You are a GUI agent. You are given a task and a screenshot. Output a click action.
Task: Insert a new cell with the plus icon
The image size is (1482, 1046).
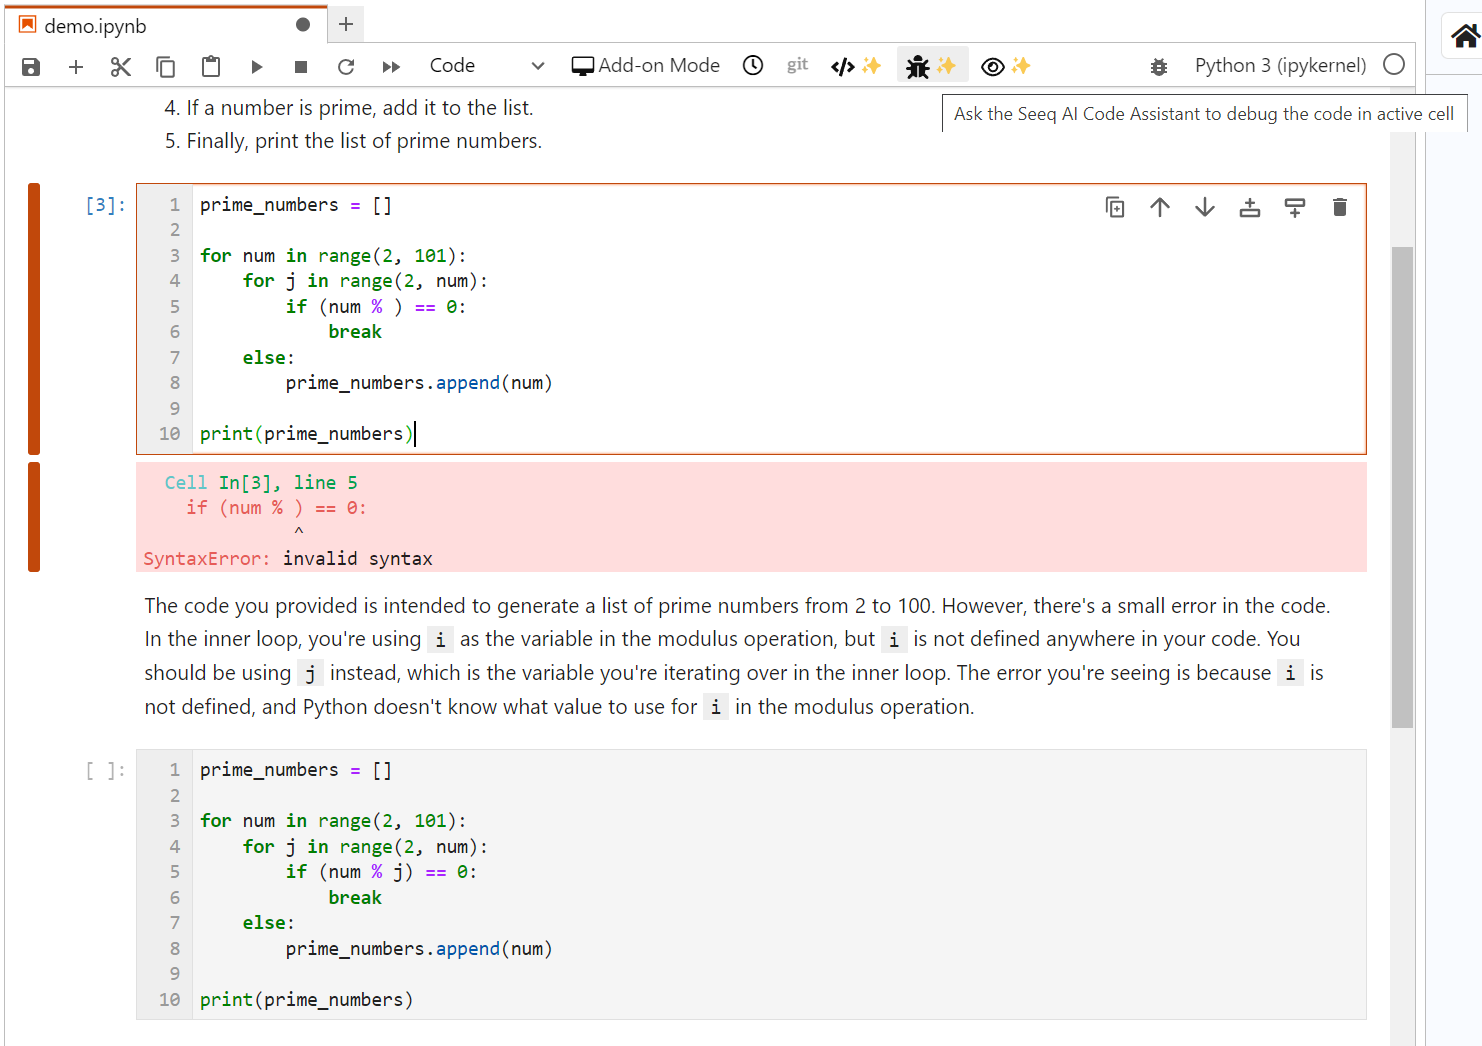76,67
